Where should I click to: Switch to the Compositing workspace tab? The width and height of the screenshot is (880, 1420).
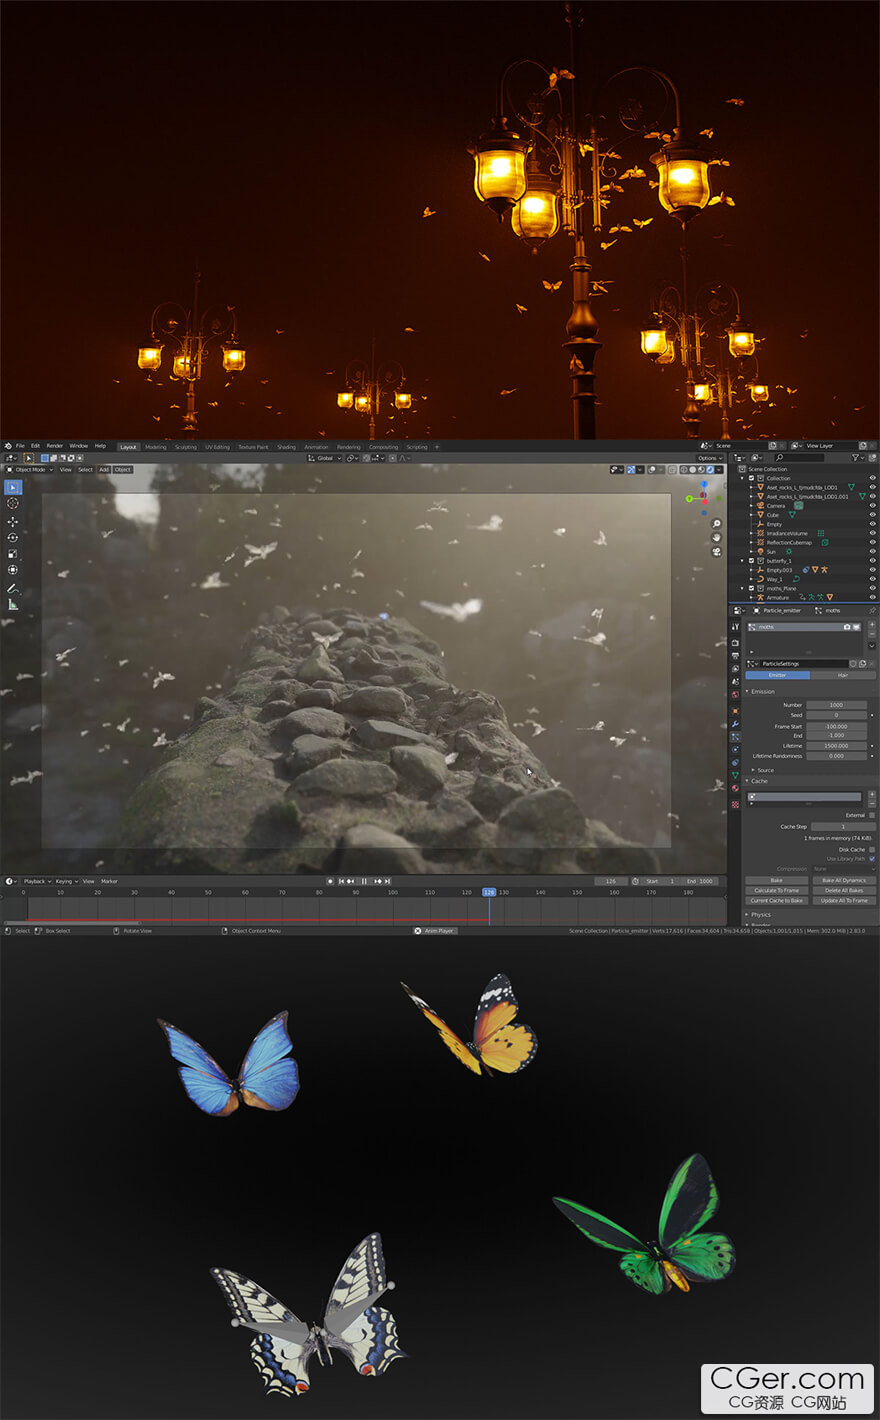pyautogui.click(x=383, y=447)
